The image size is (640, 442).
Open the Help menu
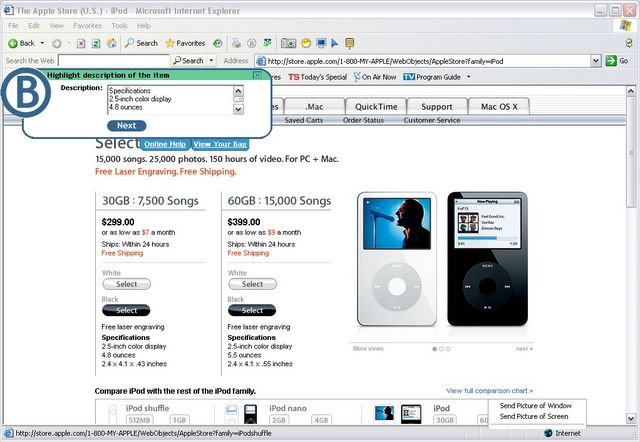144,26
